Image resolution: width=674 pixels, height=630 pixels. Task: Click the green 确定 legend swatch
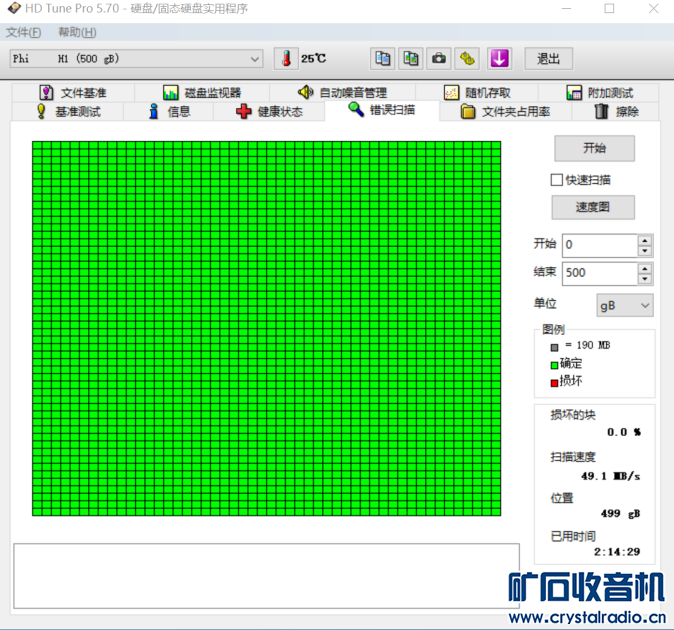click(555, 365)
